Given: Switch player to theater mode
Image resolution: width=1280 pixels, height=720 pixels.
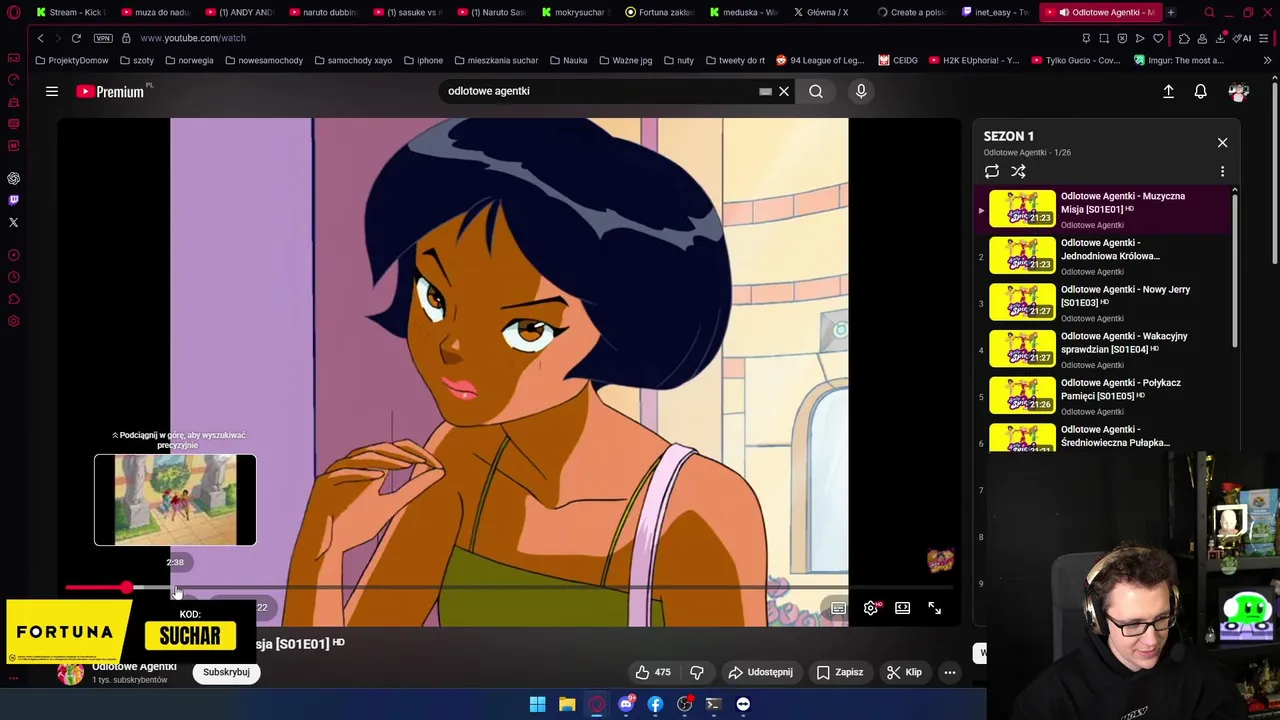Looking at the screenshot, I should pos(902,608).
